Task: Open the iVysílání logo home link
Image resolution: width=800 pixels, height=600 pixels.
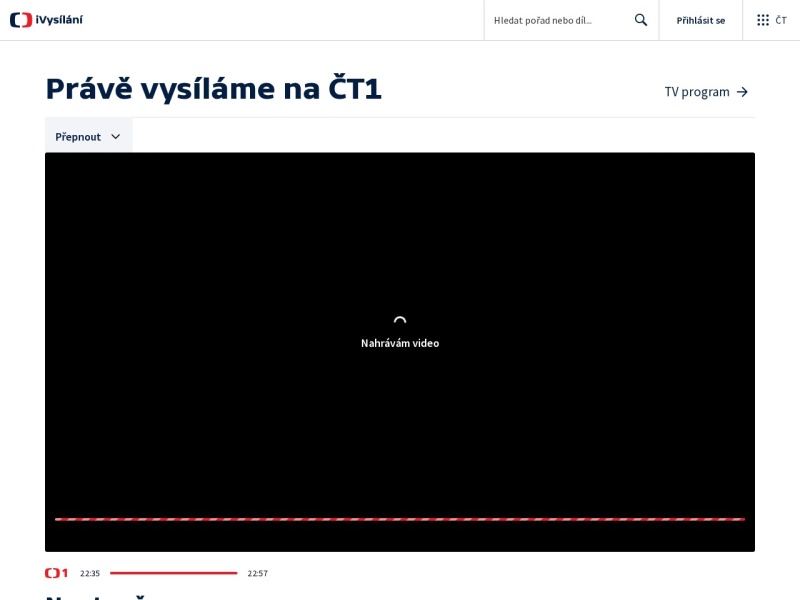Action: point(46,20)
